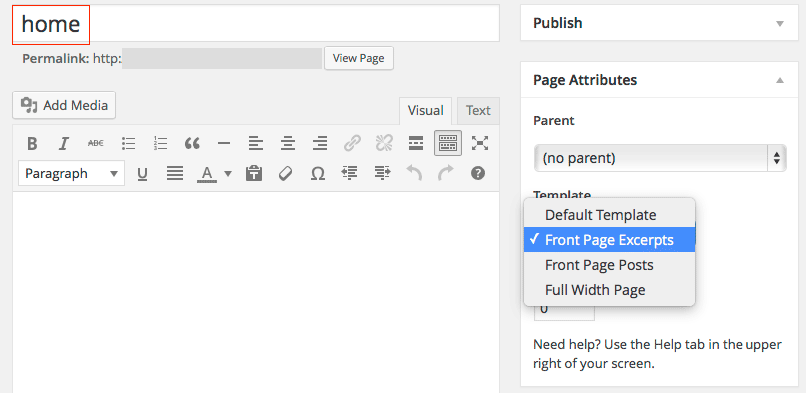Viewport: 806px width, 393px height.
Task: Insert a bulleted list
Action: click(x=128, y=143)
